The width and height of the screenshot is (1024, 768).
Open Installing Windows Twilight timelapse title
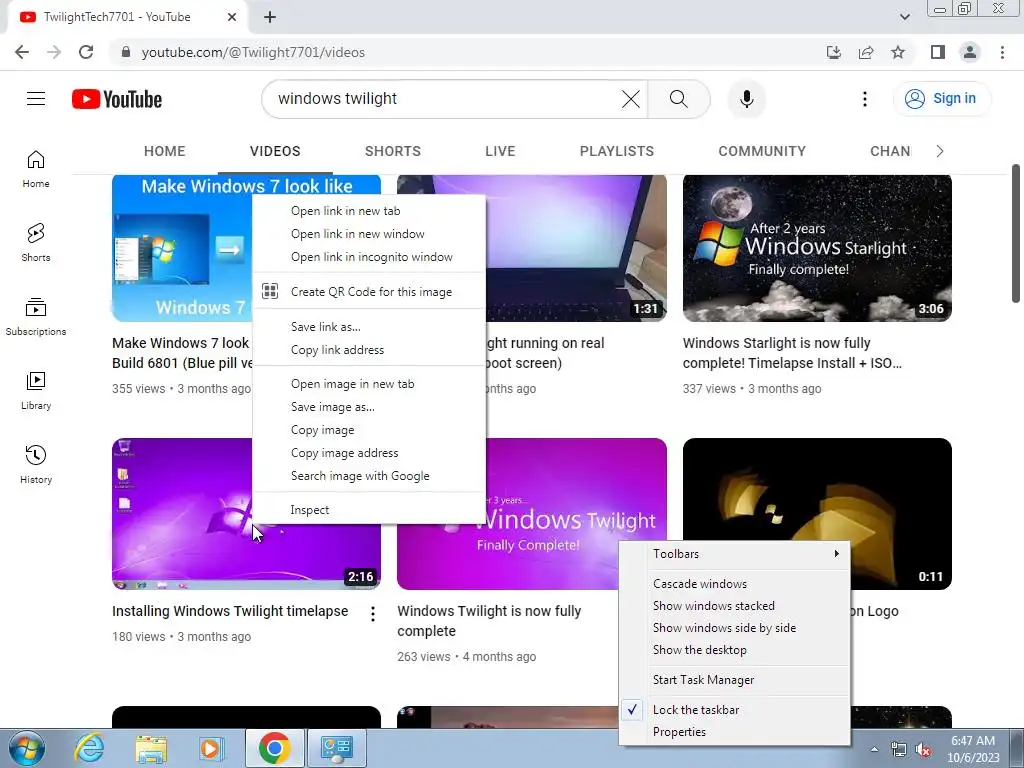click(230, 611)
